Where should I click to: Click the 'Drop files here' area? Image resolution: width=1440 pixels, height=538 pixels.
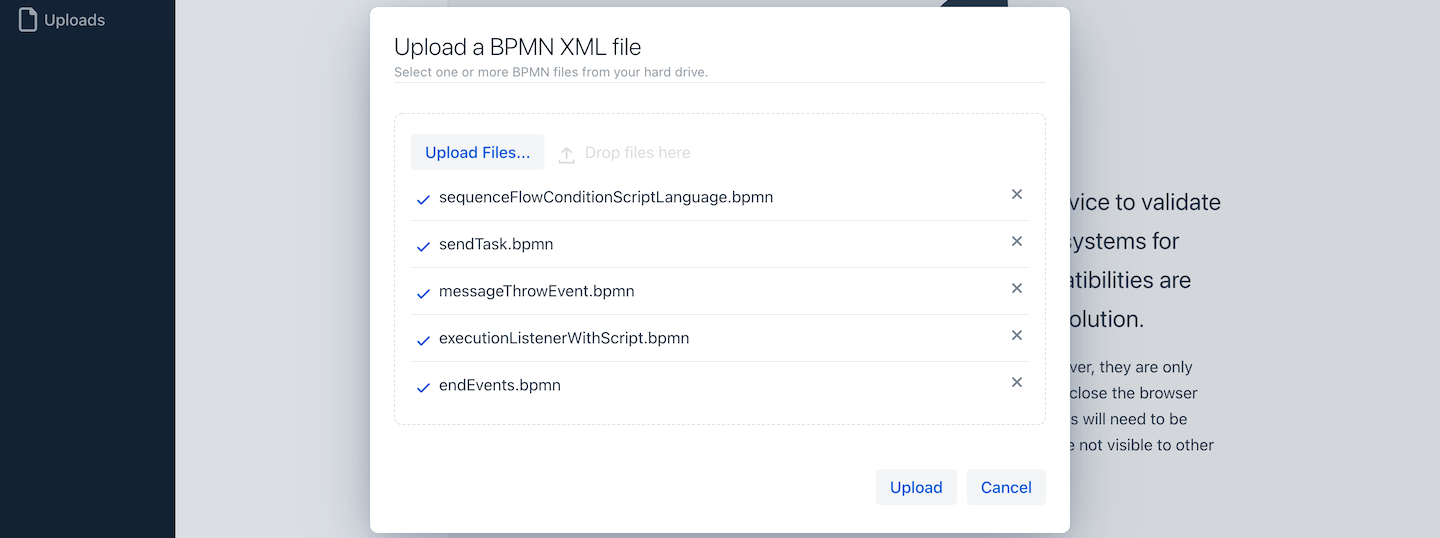coord(637,153)
